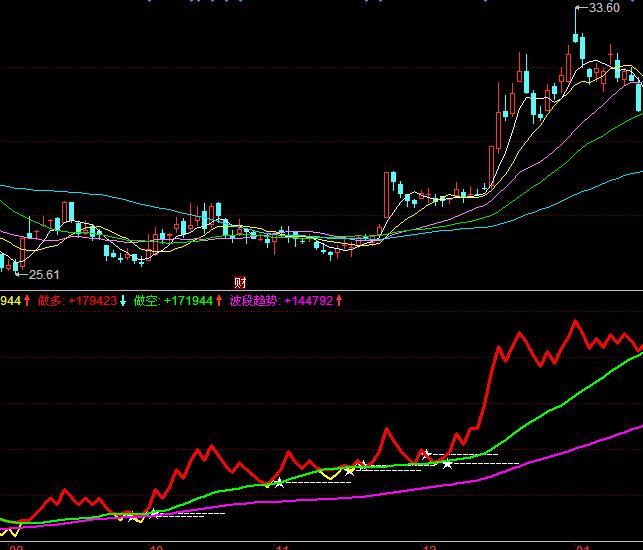Screen dimensions: 643x550
Task: Select the green 做空 indicator label
Action: point(147,300)
